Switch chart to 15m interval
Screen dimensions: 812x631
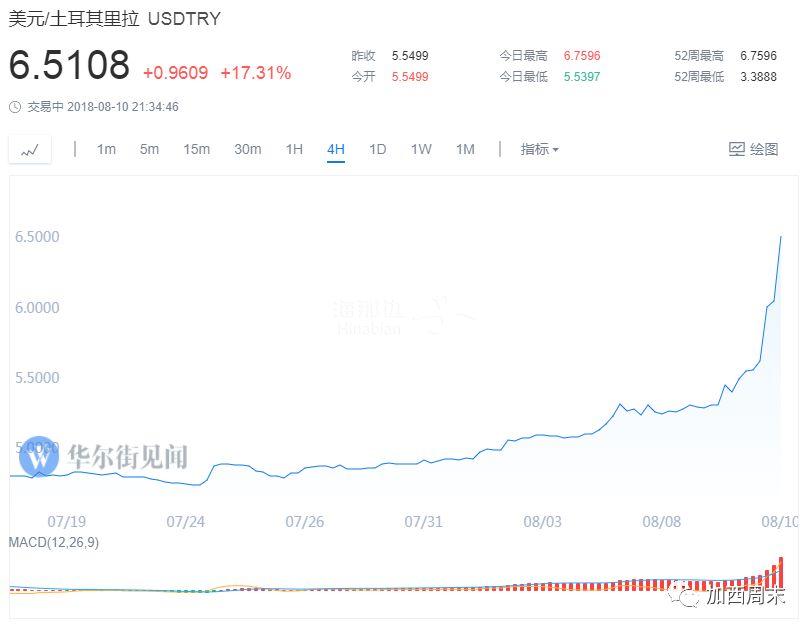196,150
